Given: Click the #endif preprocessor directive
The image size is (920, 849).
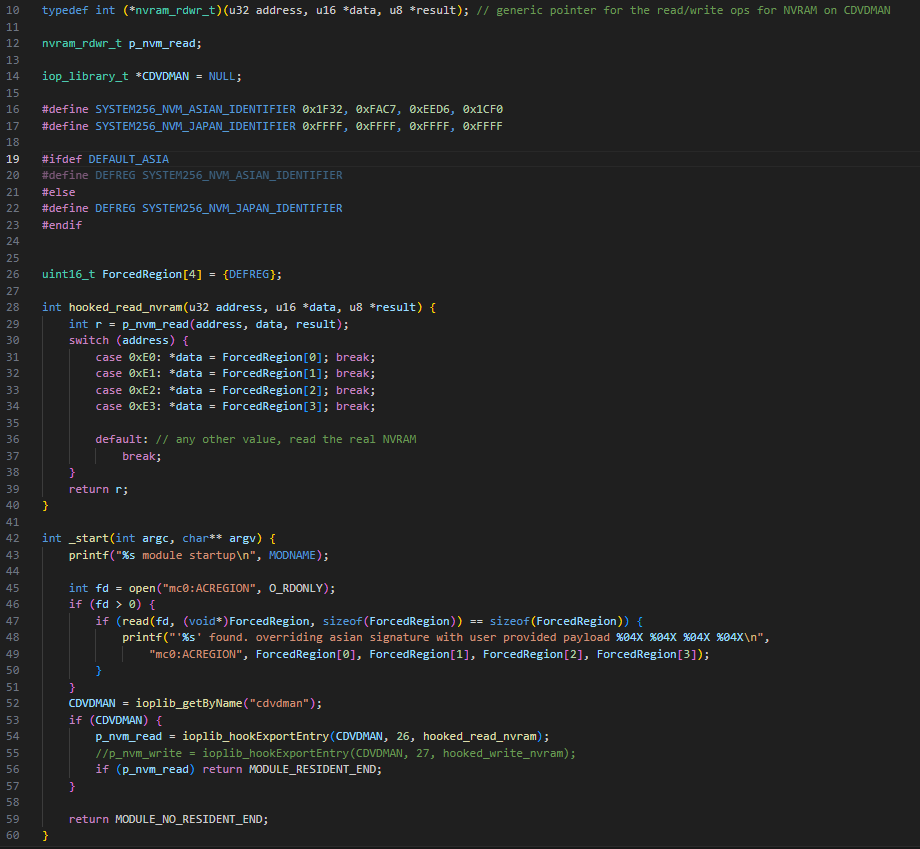Looking at the screenshot, I should pyautogui.click(x=62, y=225).
